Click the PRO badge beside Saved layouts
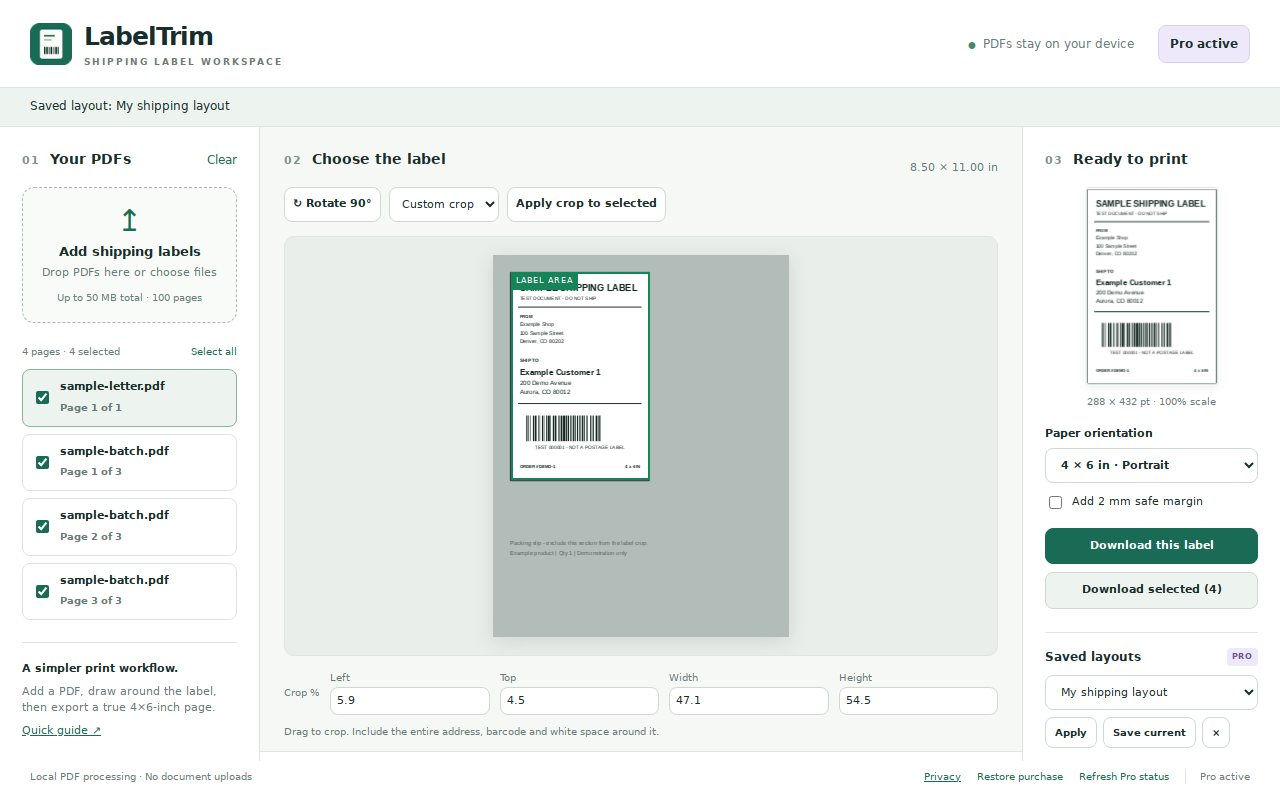The width and height of the screenshot is (1280, 800). tap(1242, 657)
